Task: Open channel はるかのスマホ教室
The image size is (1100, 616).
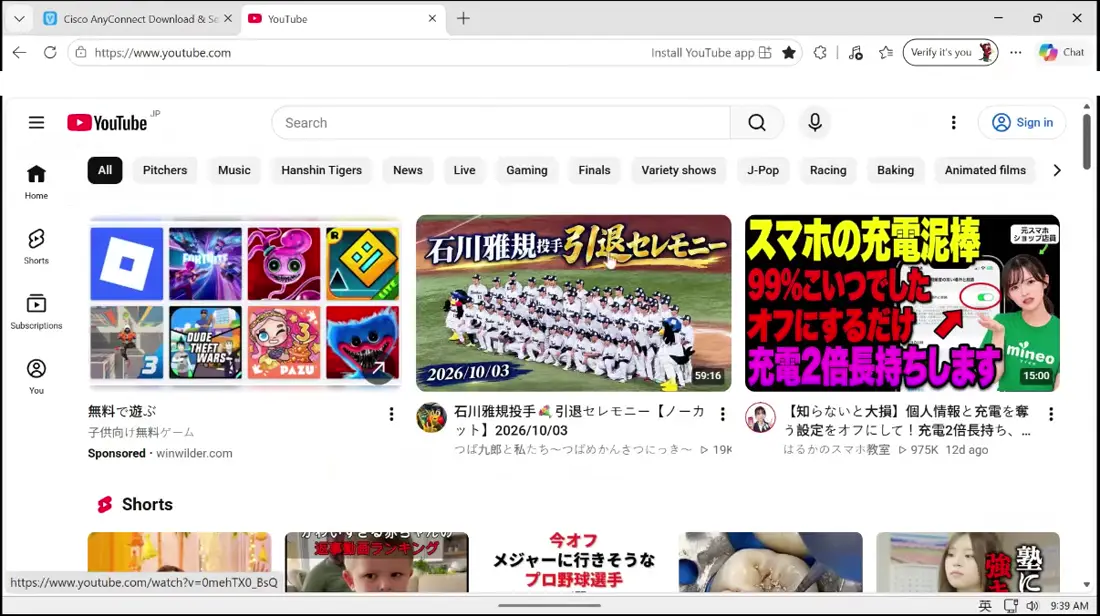Action: pyautogui.click(x=836, y=450)
